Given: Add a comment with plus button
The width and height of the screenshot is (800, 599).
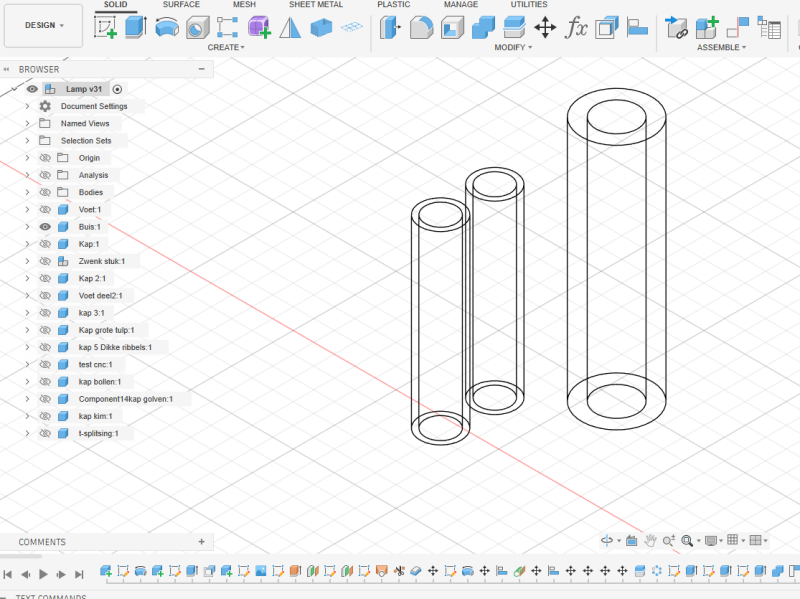Looking at the screenshot, I should pos(202,542).
